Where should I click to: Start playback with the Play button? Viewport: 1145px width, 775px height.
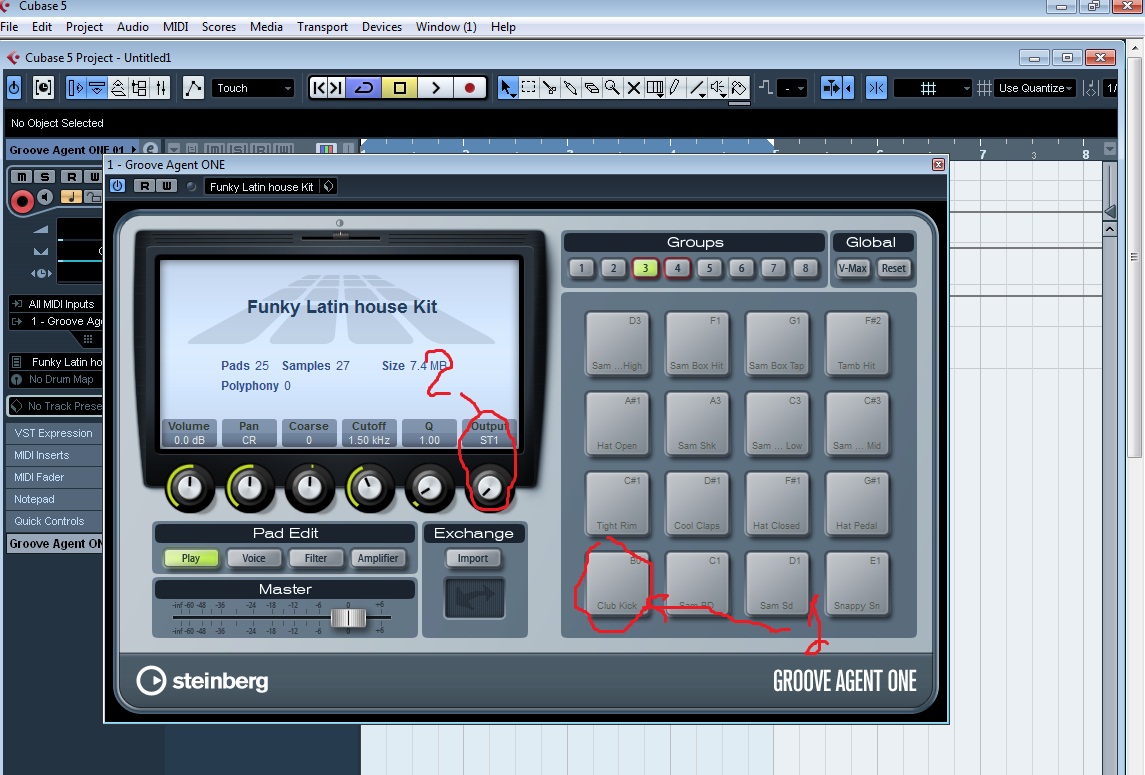point(436,88)
